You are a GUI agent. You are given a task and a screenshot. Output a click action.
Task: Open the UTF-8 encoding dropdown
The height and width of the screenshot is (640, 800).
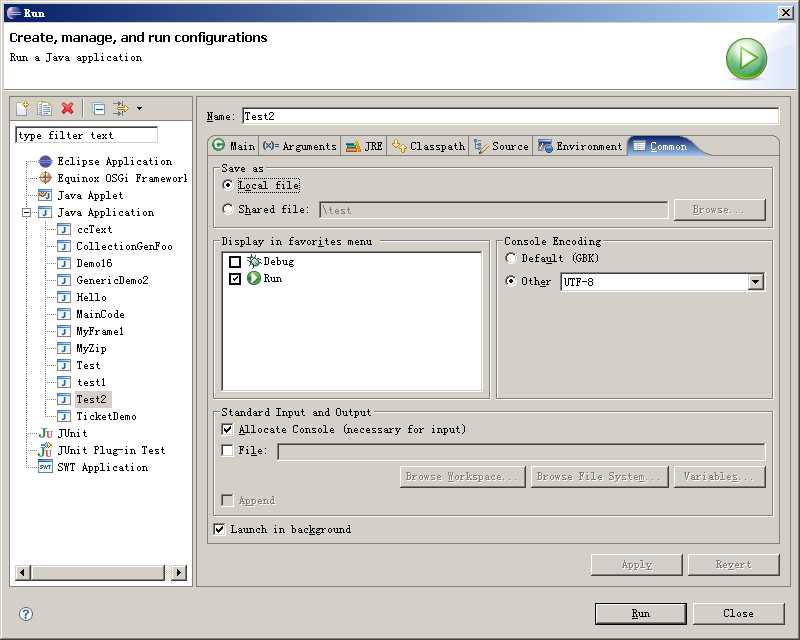click(756, 282)
